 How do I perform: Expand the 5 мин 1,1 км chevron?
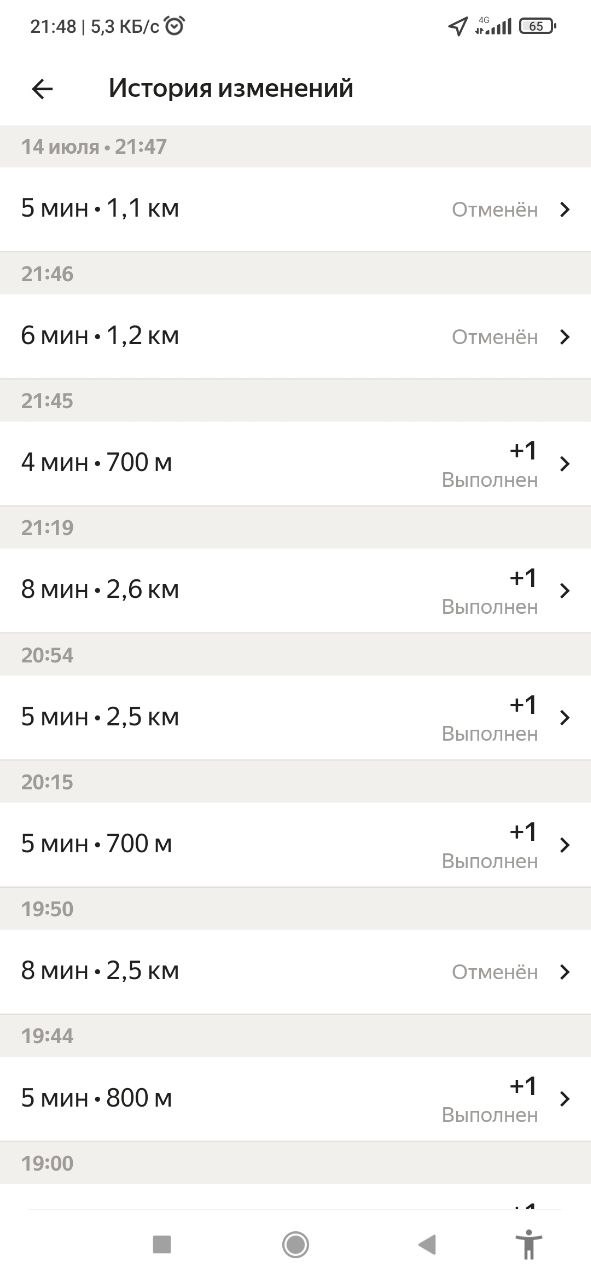(565, 210)
